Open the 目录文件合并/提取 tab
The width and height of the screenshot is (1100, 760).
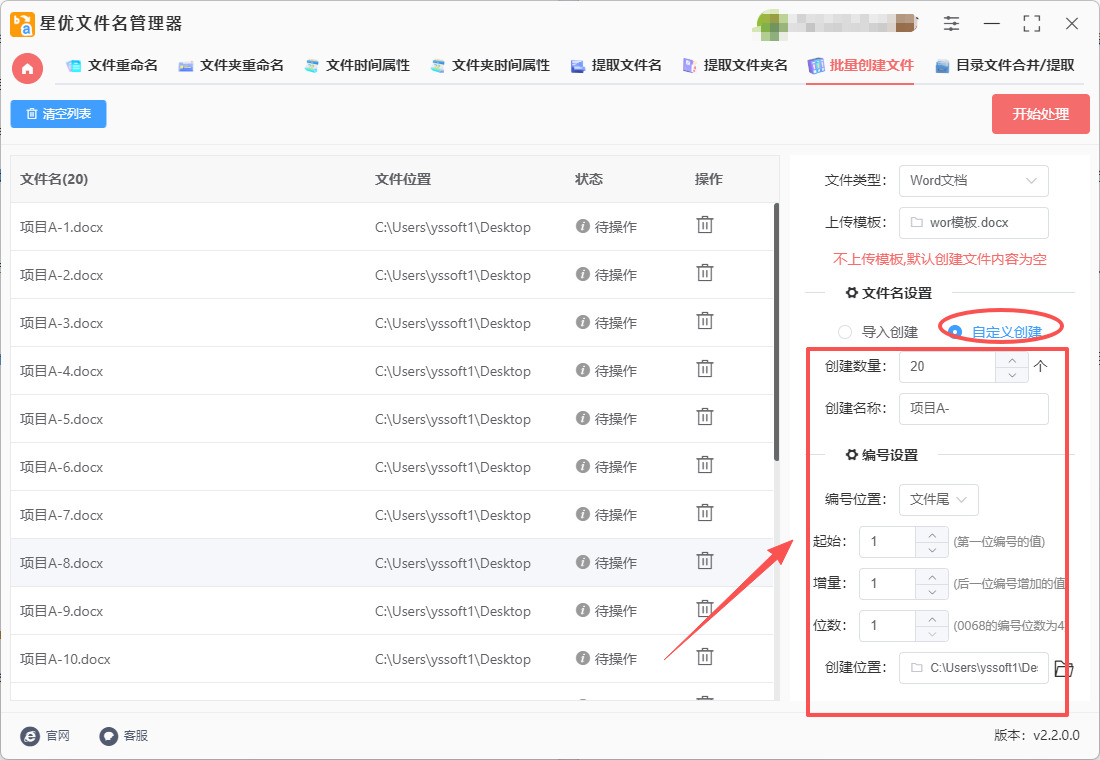(1005, 66)
